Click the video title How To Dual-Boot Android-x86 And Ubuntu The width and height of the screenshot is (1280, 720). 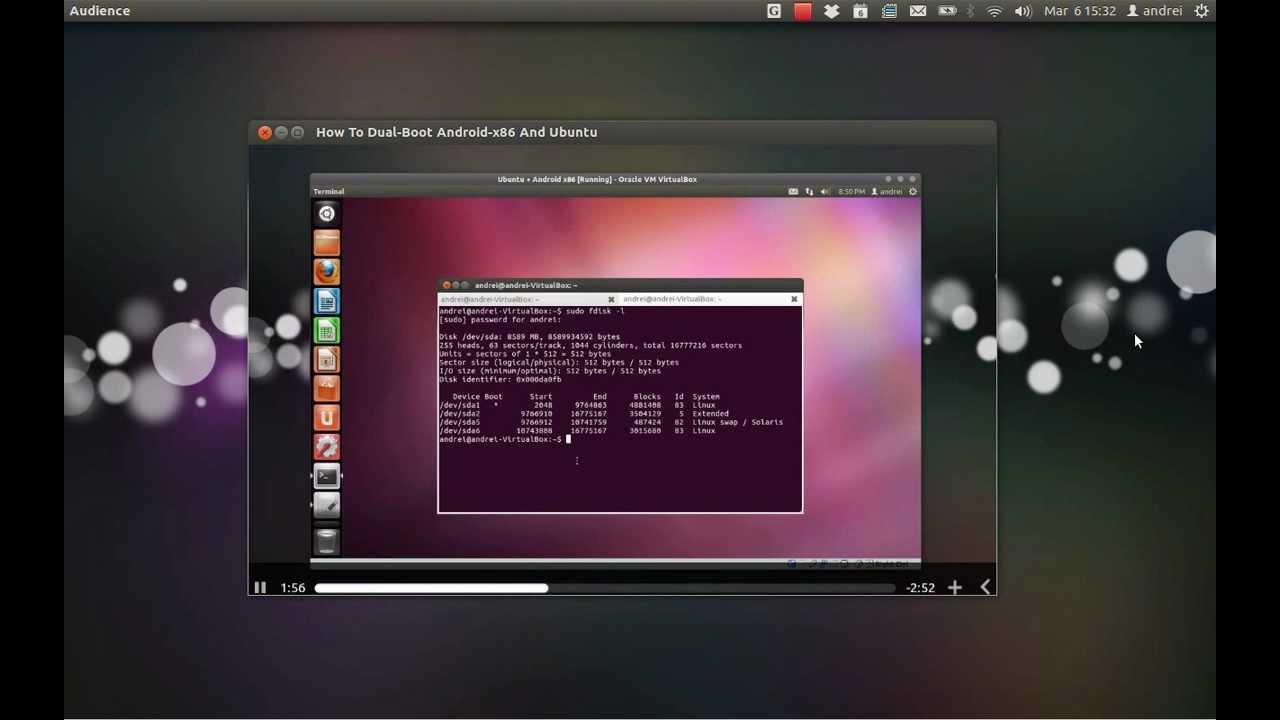(456, 132)
